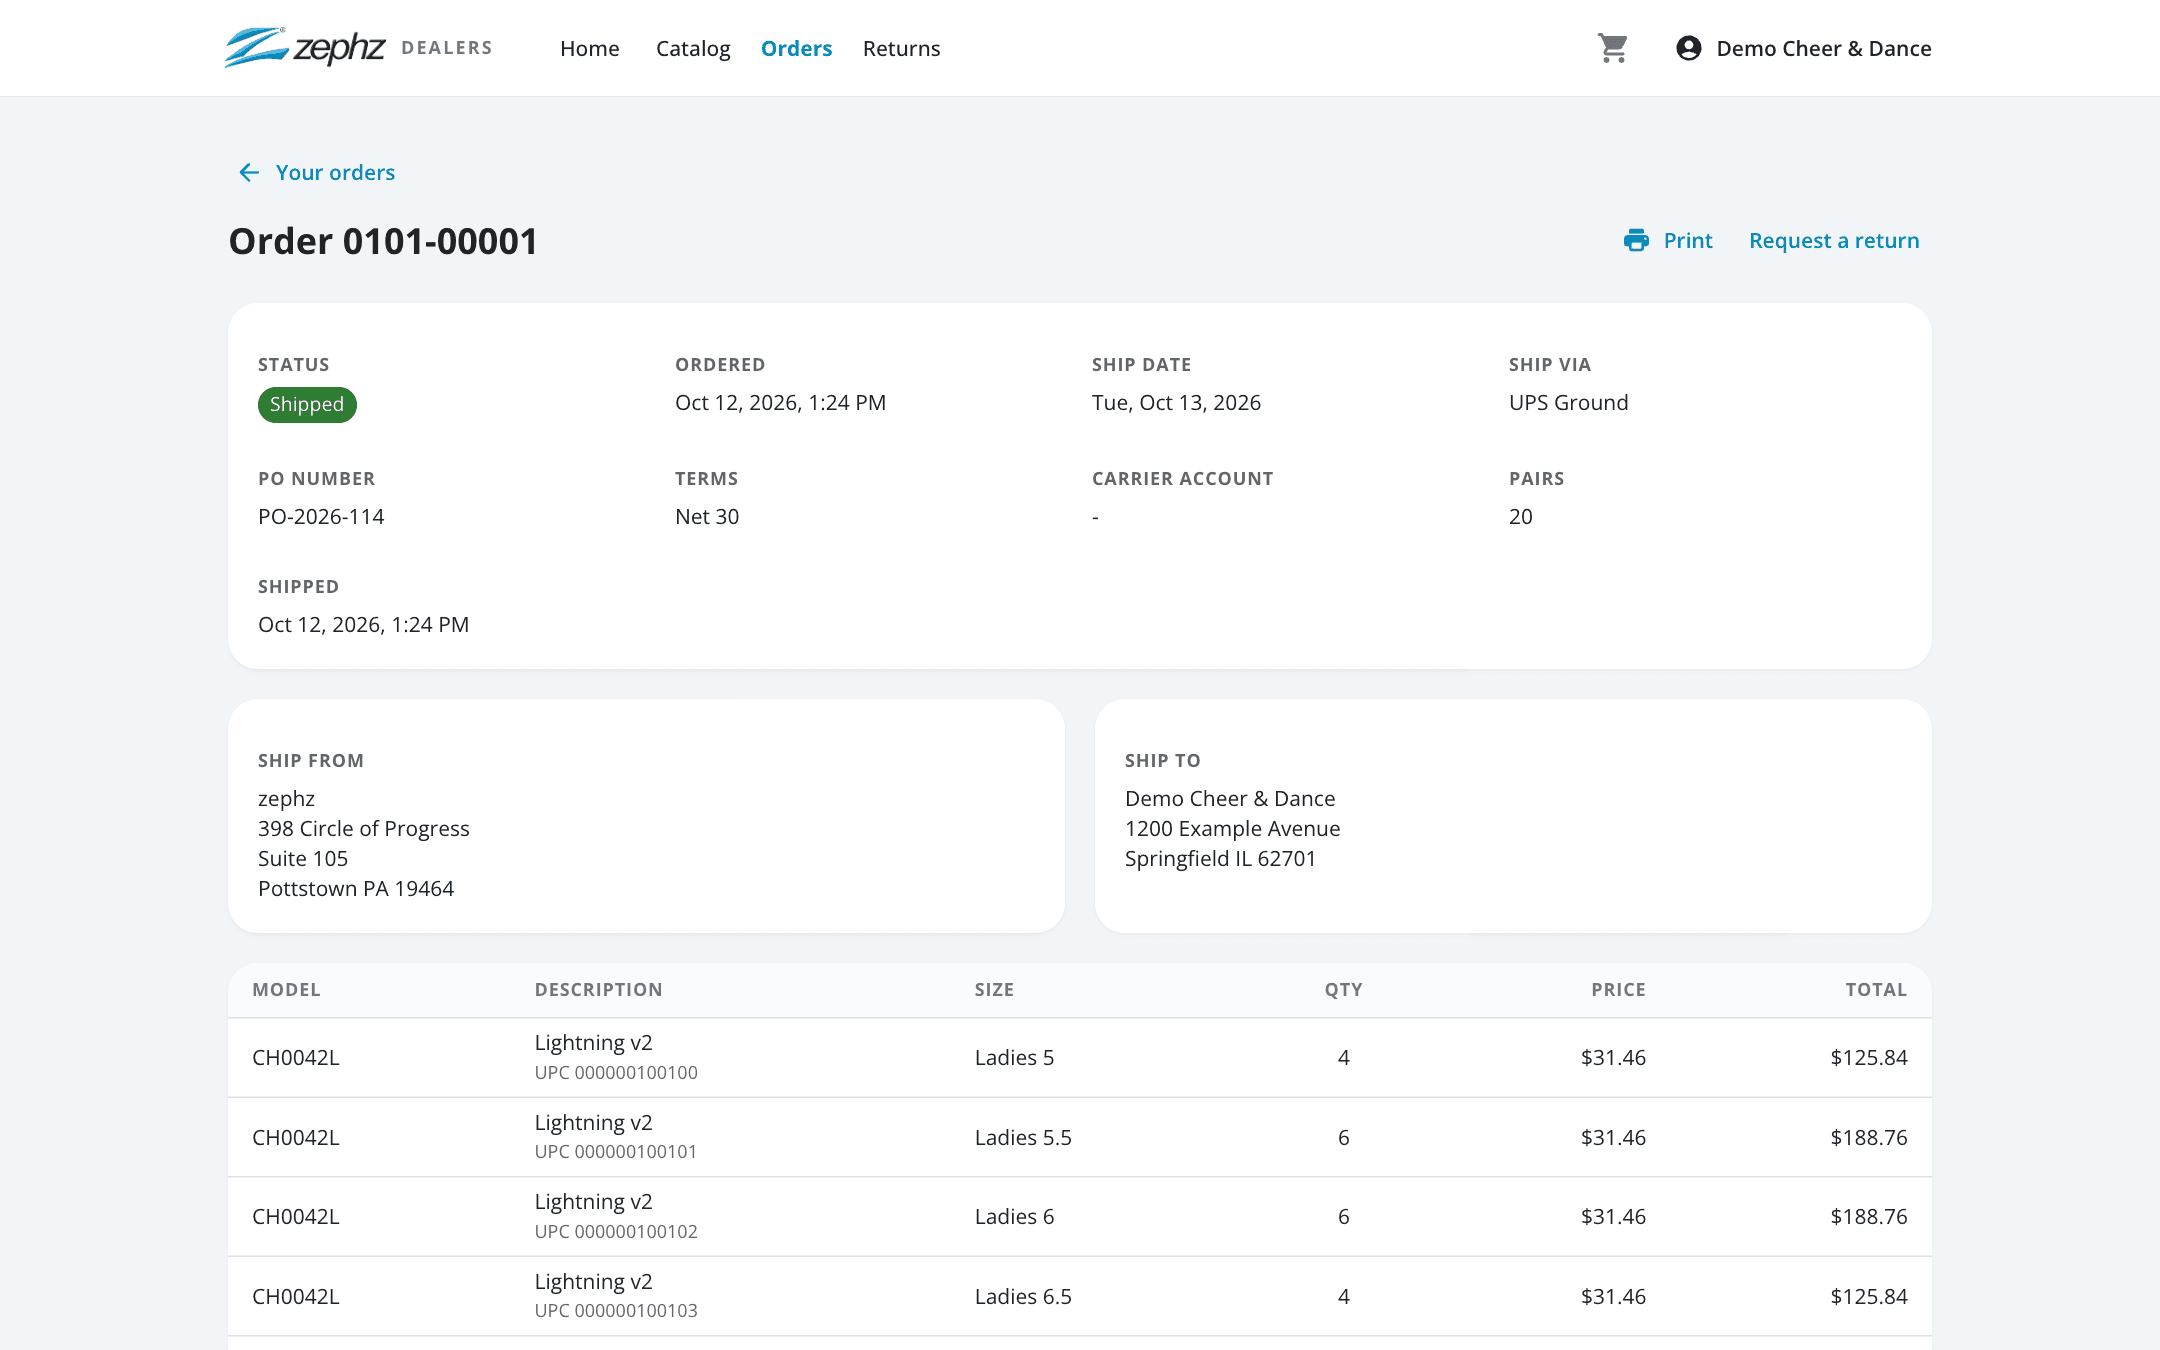Click the Ladies 6 size cell
This screenshot has width=2160, height=1350.
click(1014, 1216)
